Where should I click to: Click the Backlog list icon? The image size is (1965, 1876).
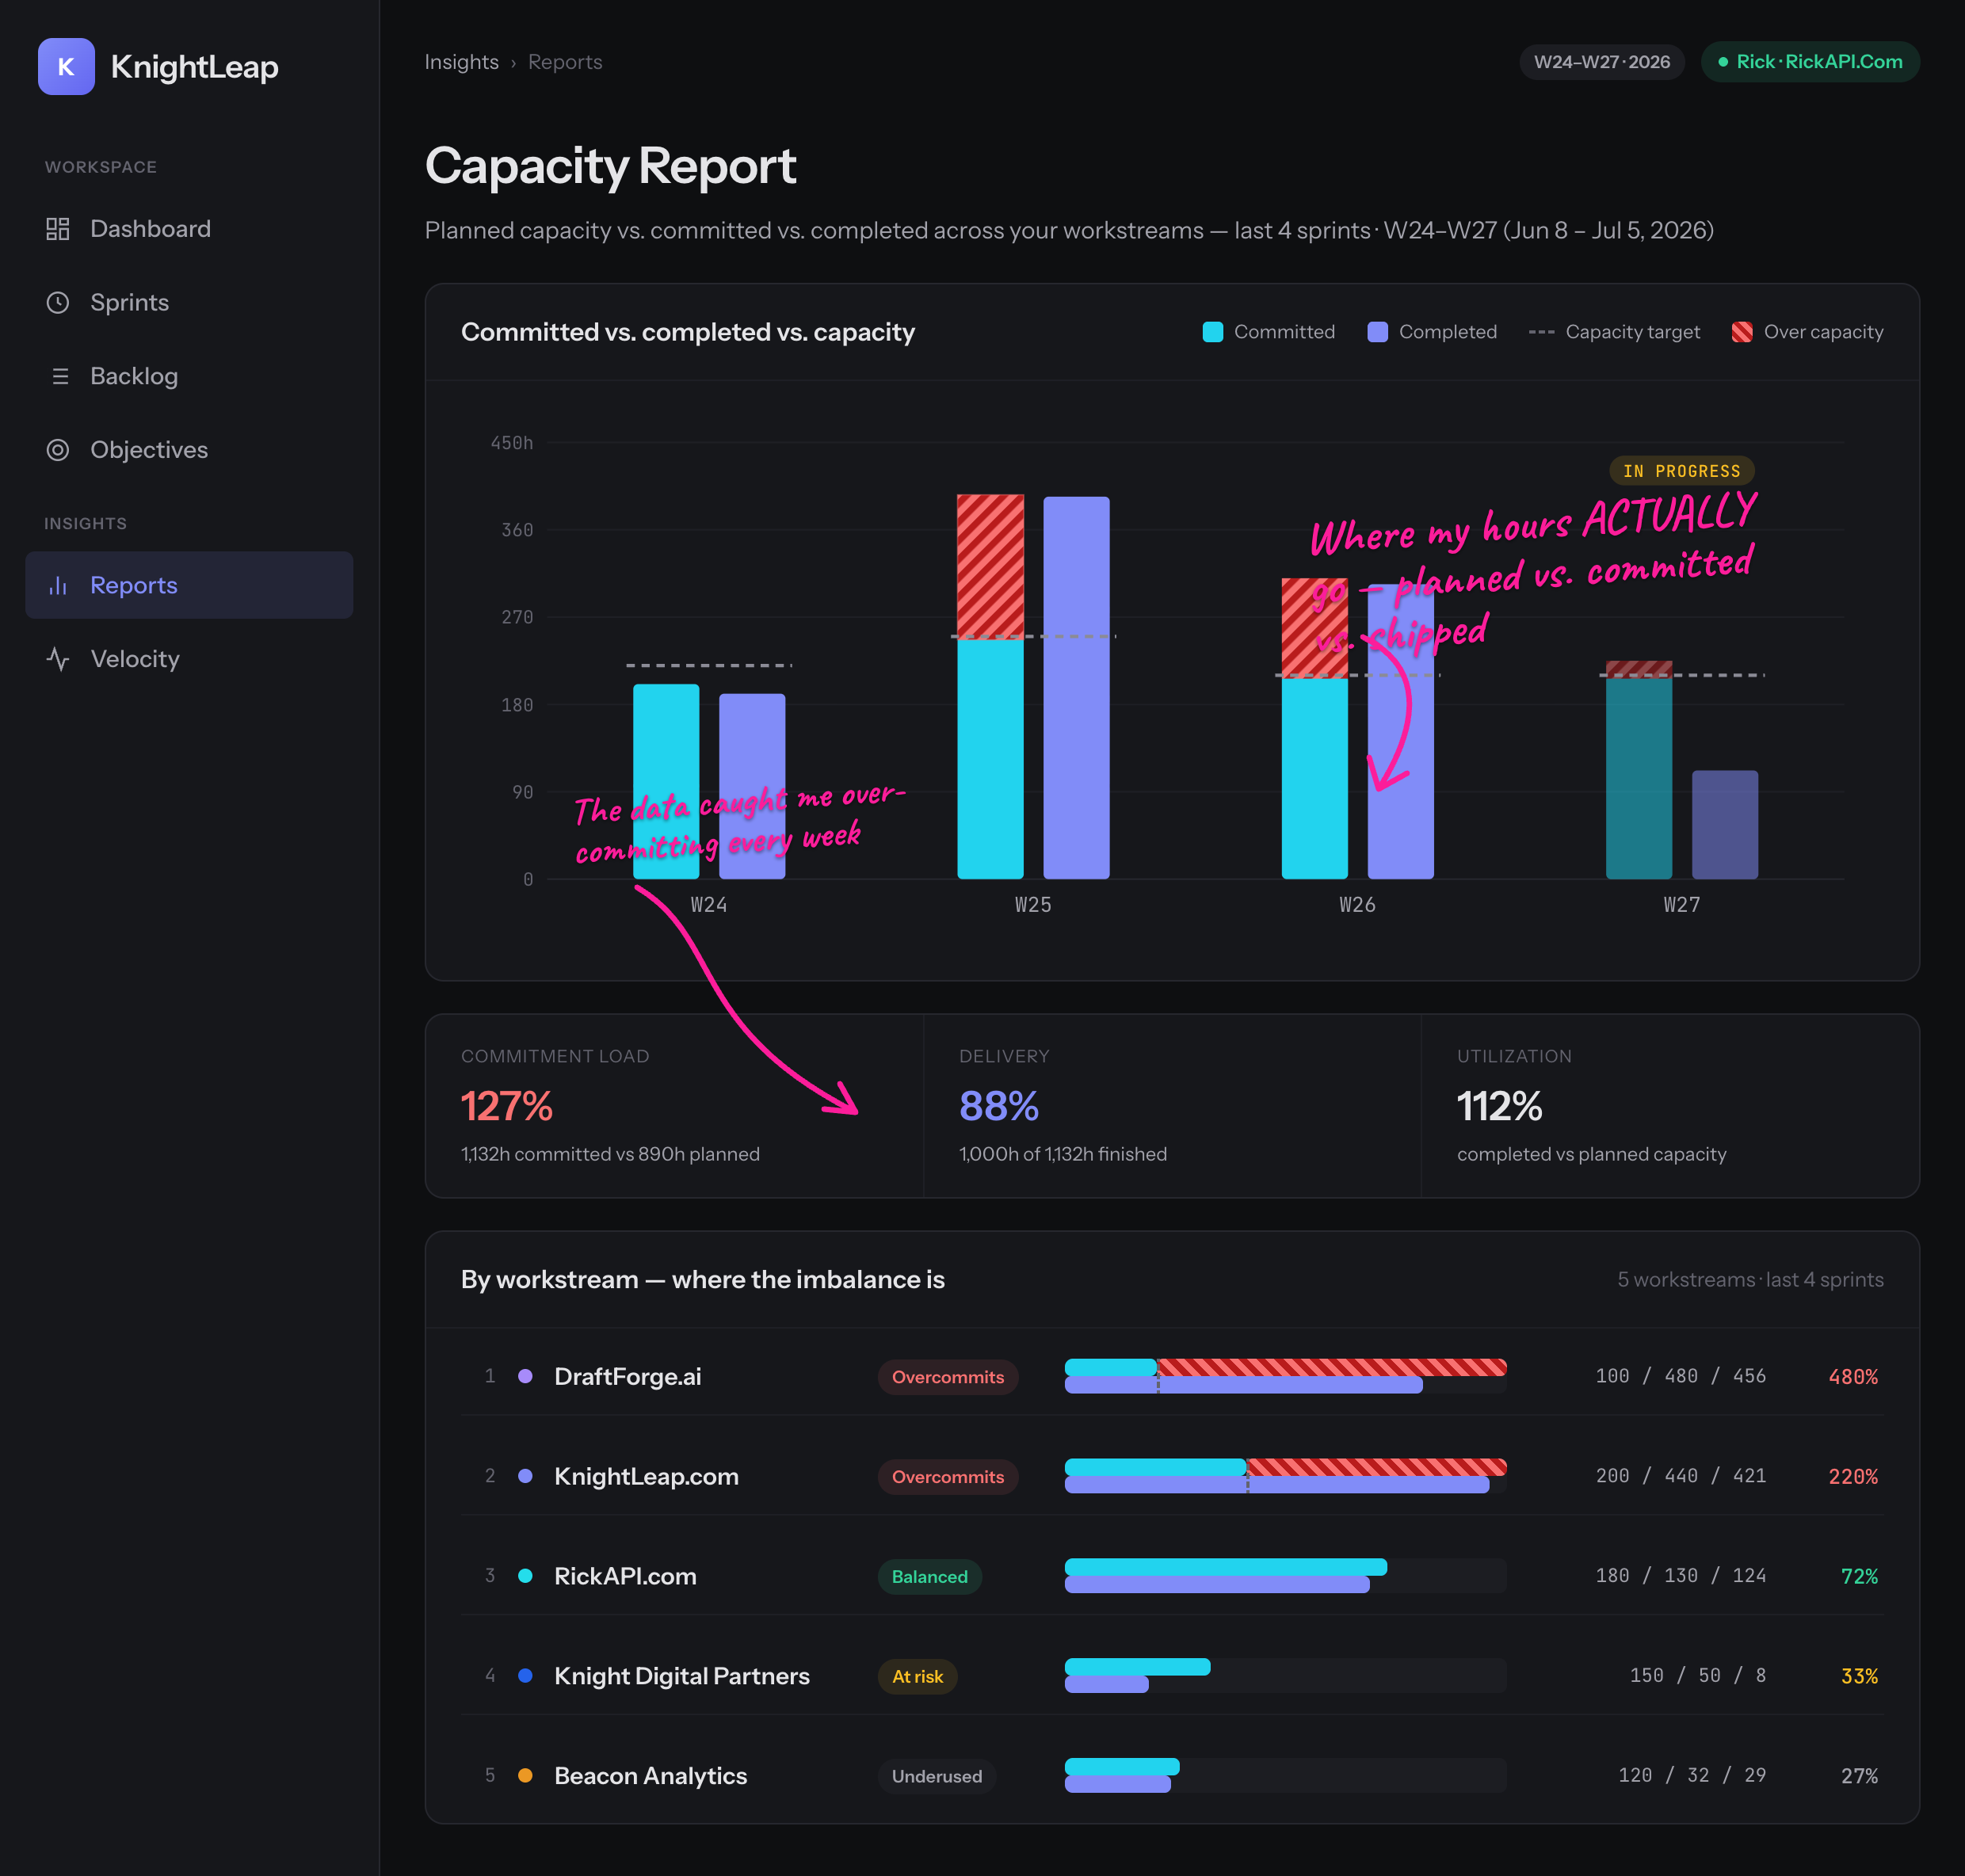point(59,376)
